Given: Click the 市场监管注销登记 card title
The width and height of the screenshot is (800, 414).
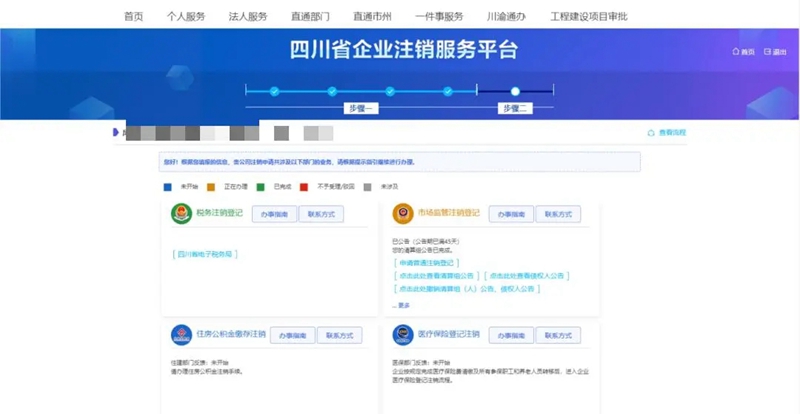Looking at the screenshot, I should 449,213.
